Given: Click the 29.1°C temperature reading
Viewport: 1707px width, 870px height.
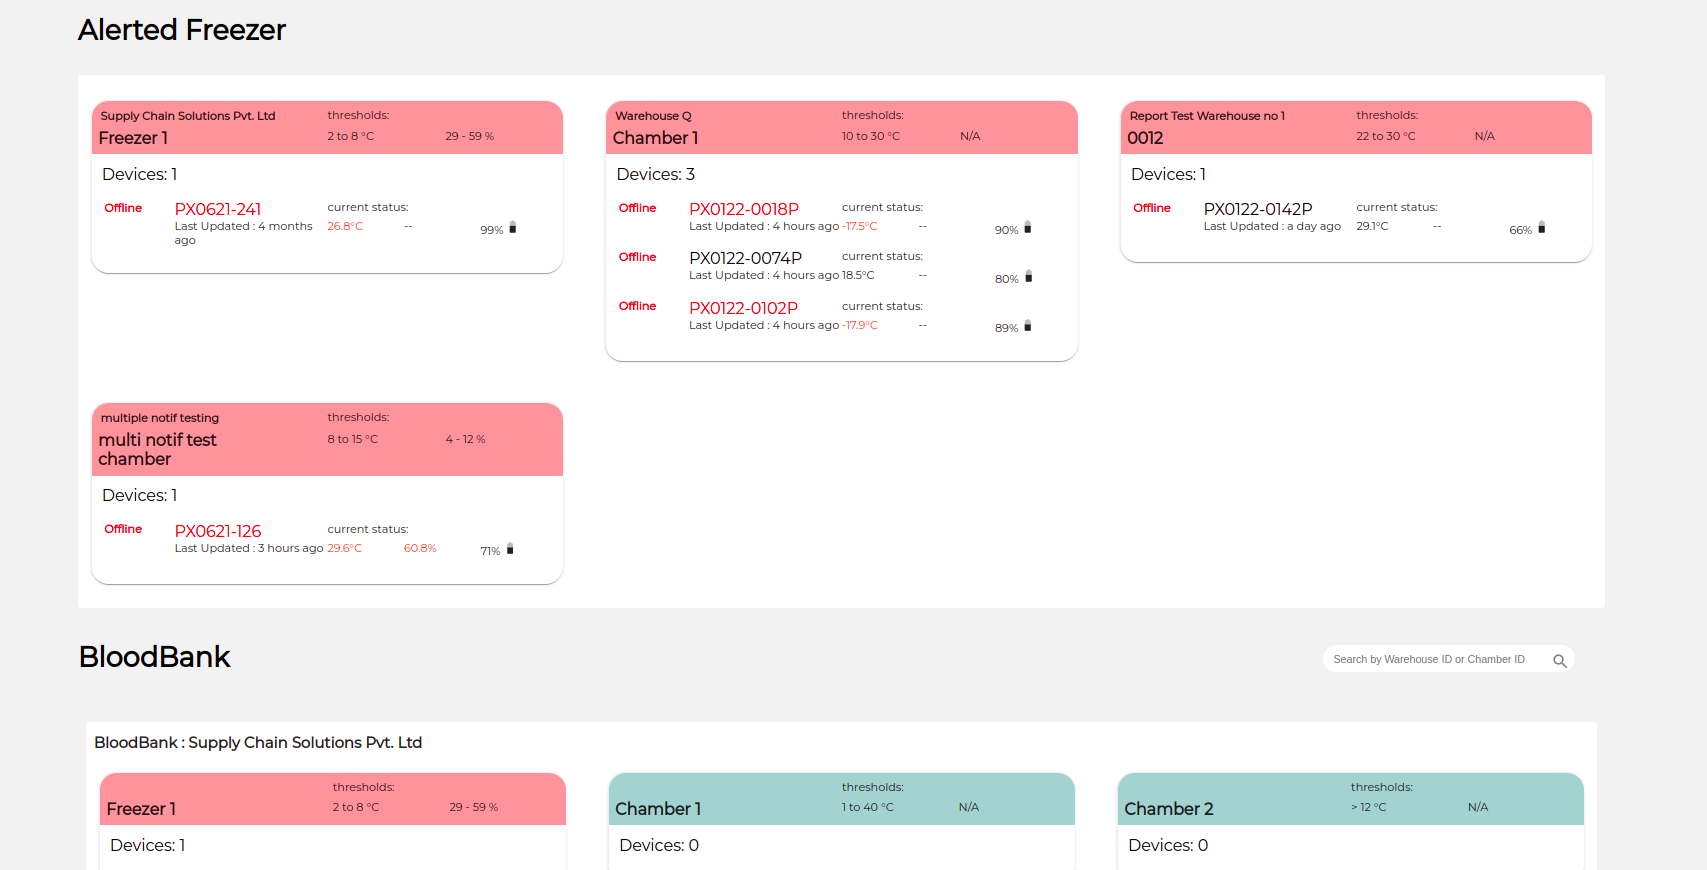Looking at the screenshot, I should pos(1372,227).
